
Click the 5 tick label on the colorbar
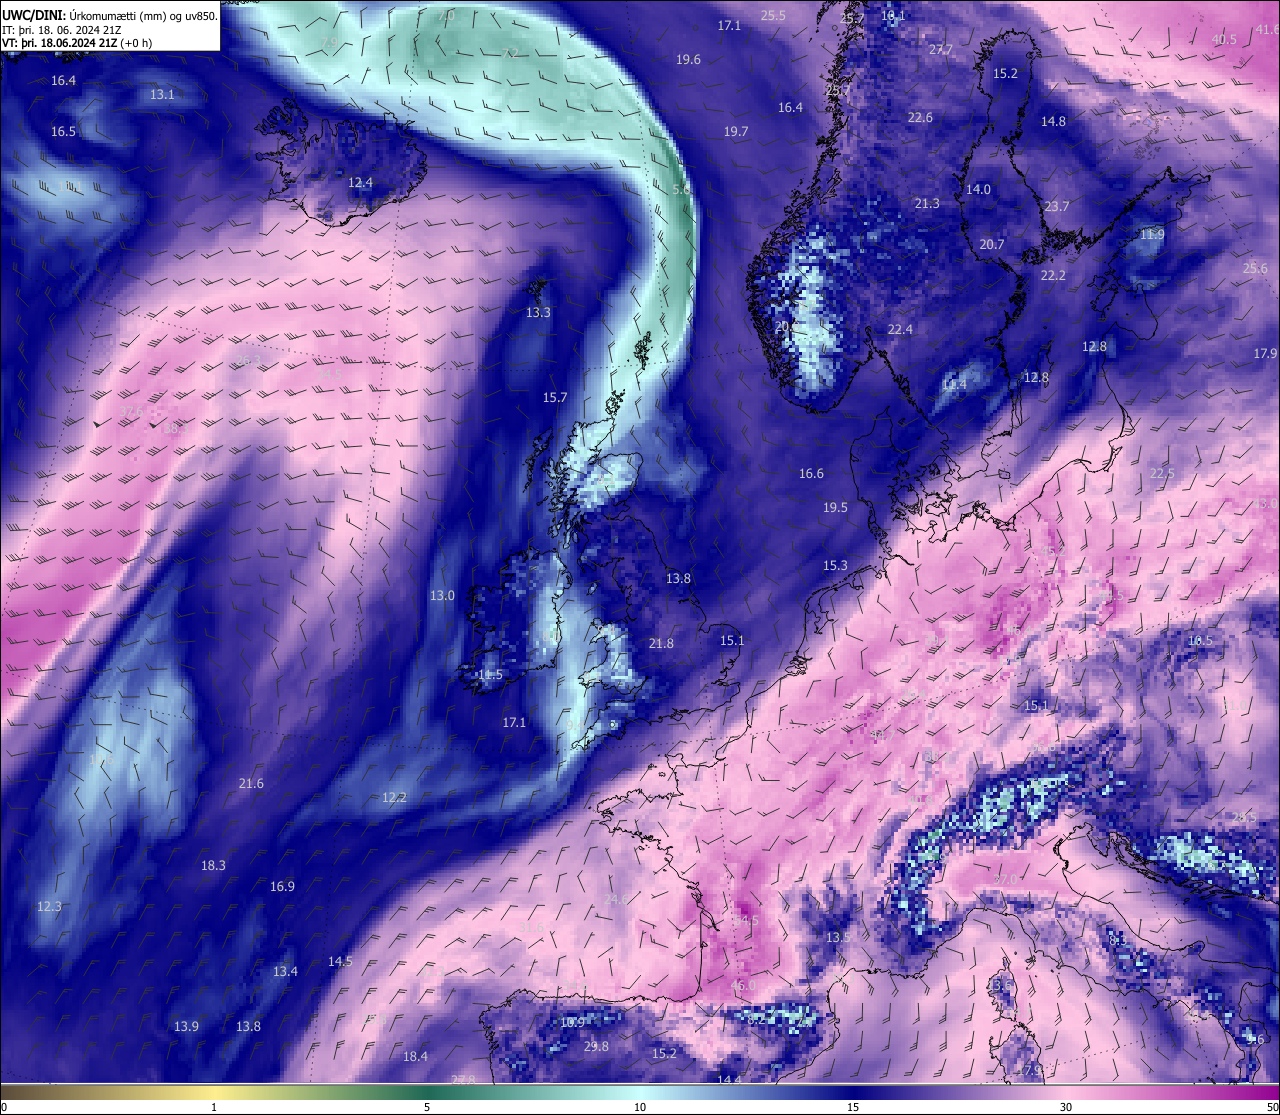click(427, 1107)
